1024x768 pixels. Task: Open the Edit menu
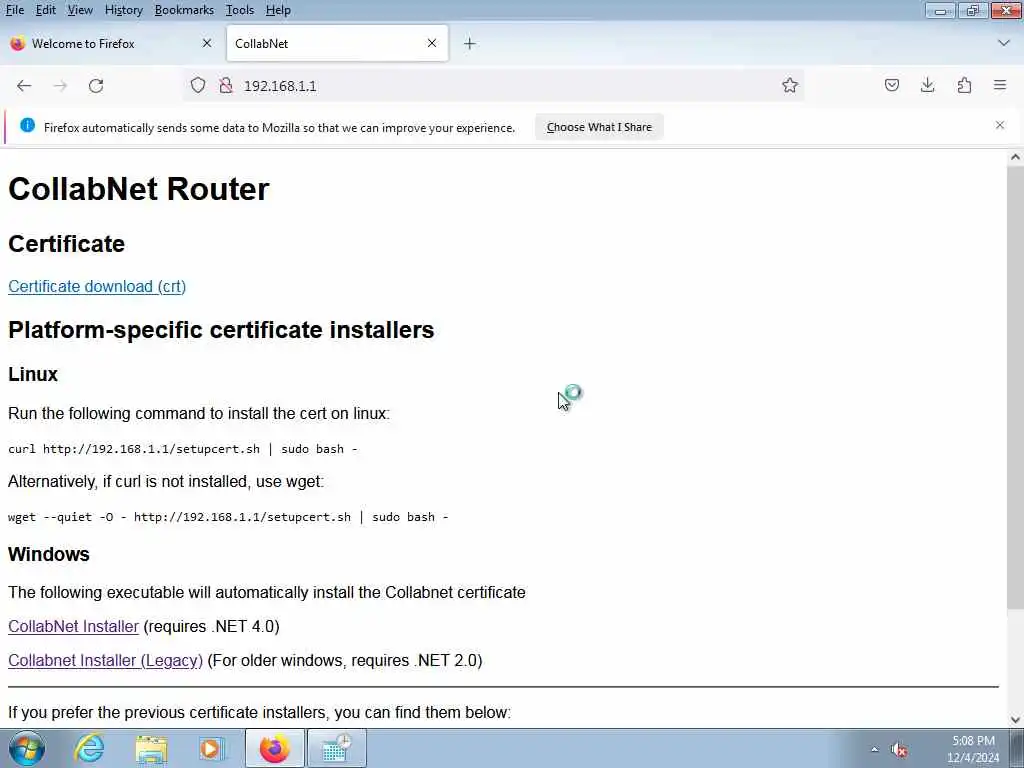coord(46,10)
